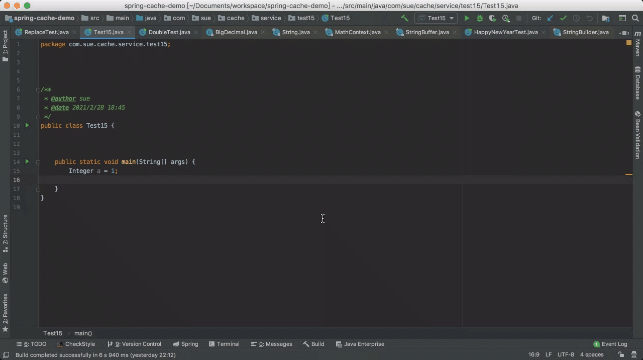Commit changes with the Git checkmark icon
643x360 pixels.
tap(563, 18)
